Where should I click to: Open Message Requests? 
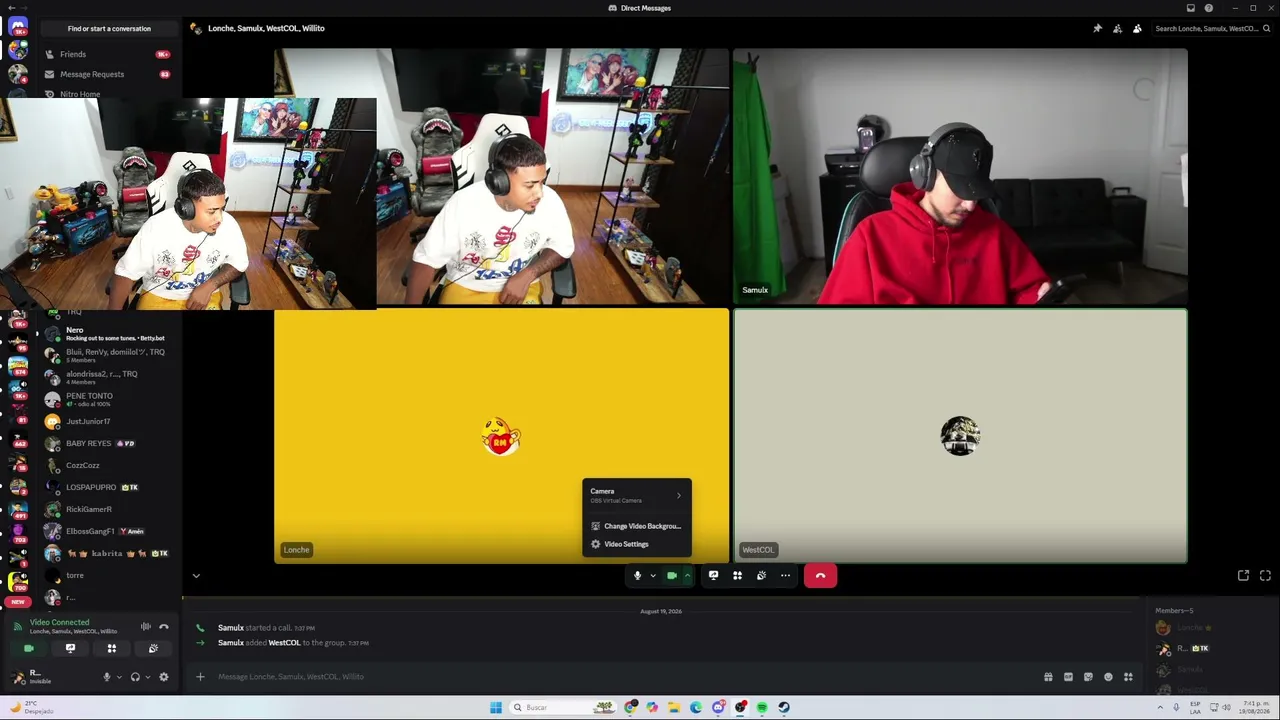[108, 74]
